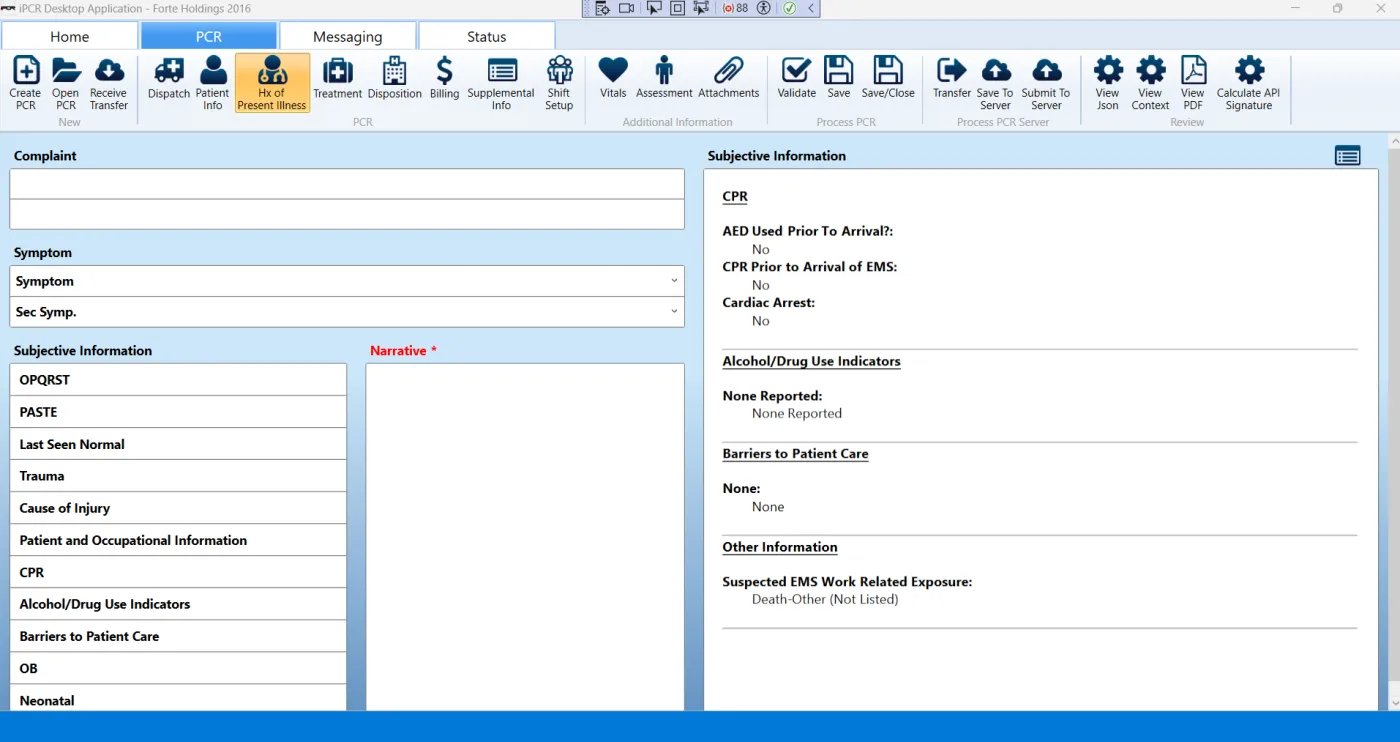Viewport: 1400px width, 742px height.
Task: Click the first Complaint input field
Action: pos(347,184)
